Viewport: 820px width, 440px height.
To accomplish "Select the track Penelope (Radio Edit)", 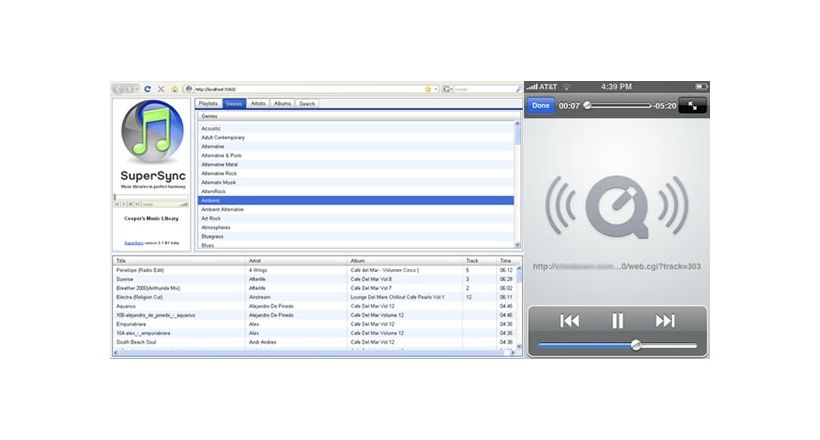I will click(314, 270).
